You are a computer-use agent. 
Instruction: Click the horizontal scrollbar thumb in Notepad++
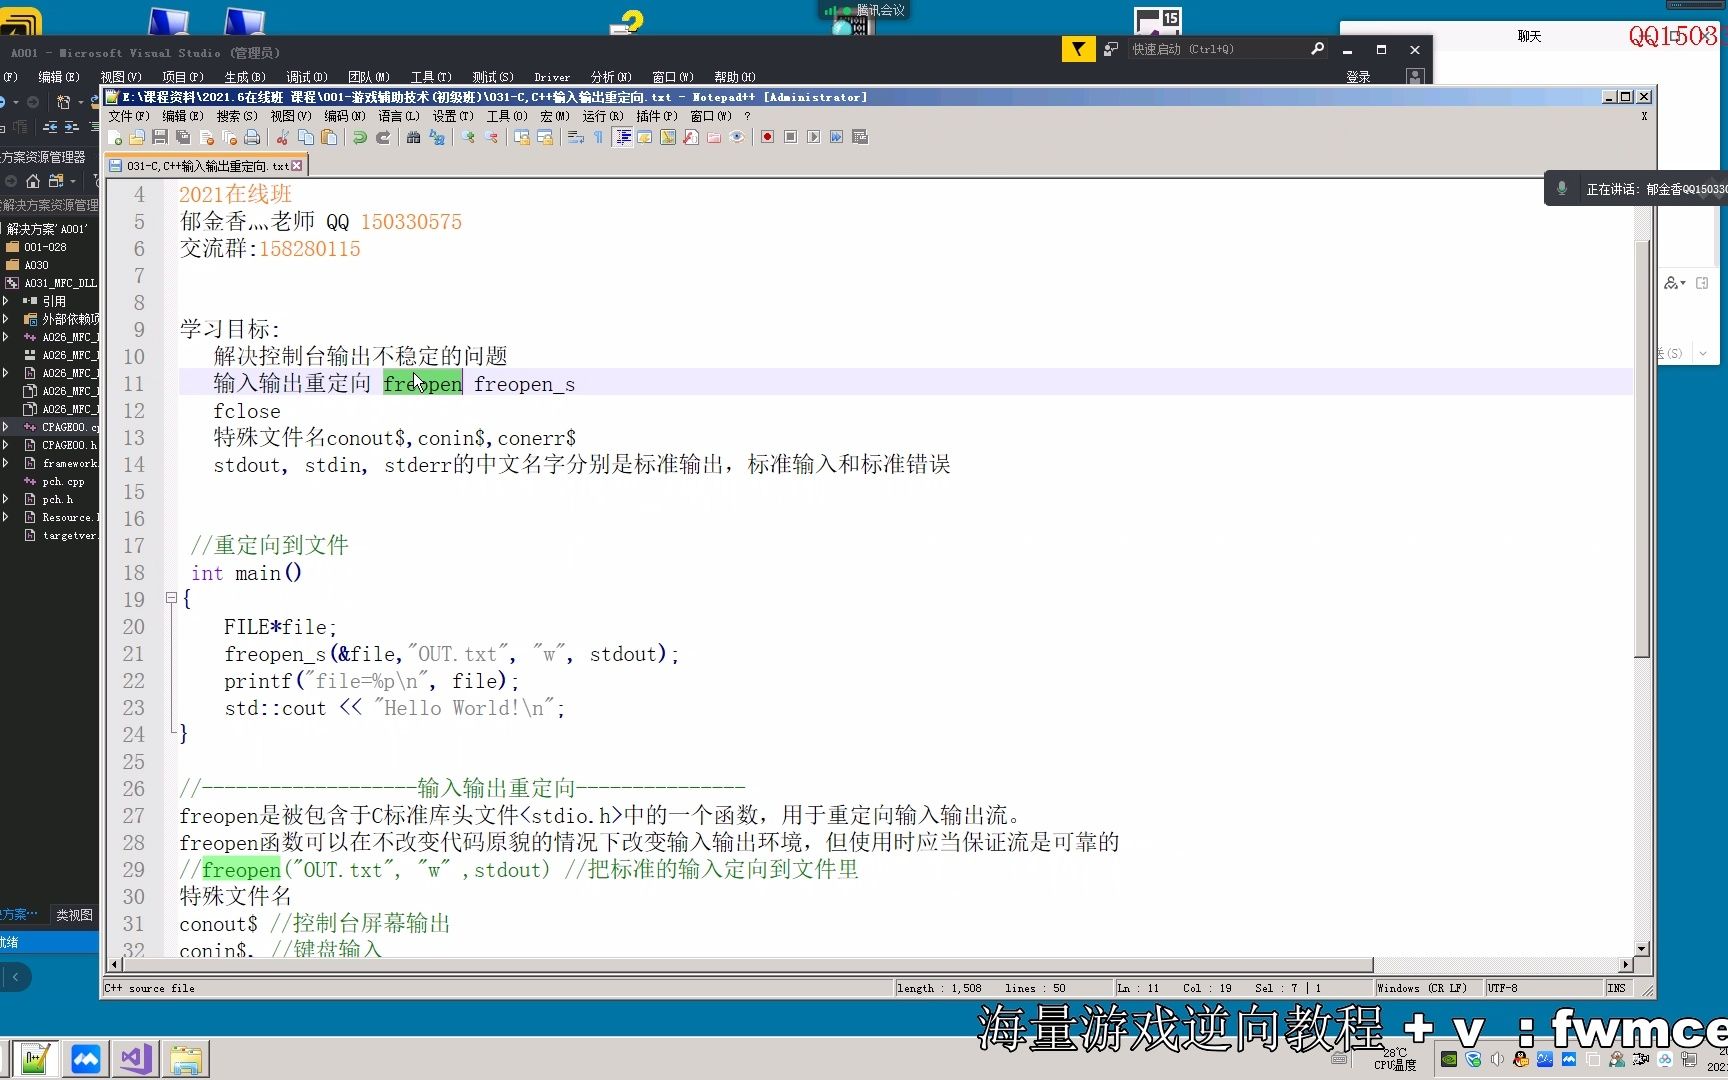point(748,965)
